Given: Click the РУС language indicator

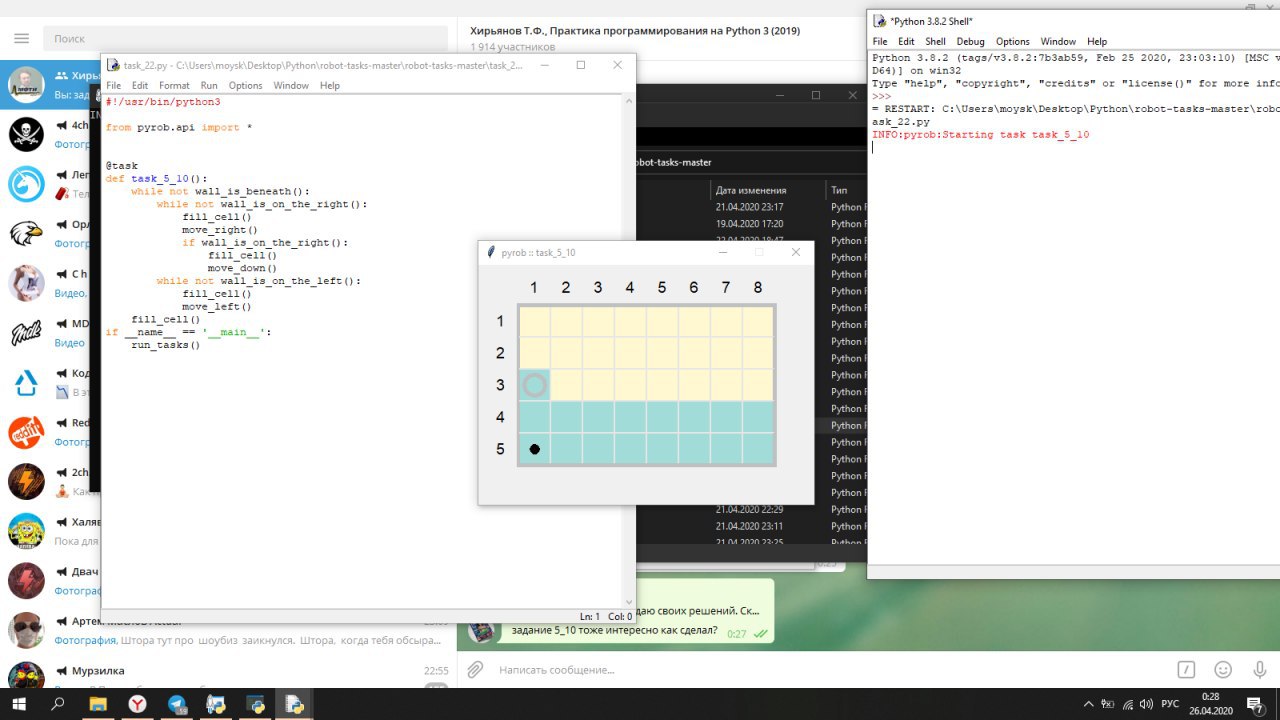Looking at the screenshot, I should click(1169, 705).
